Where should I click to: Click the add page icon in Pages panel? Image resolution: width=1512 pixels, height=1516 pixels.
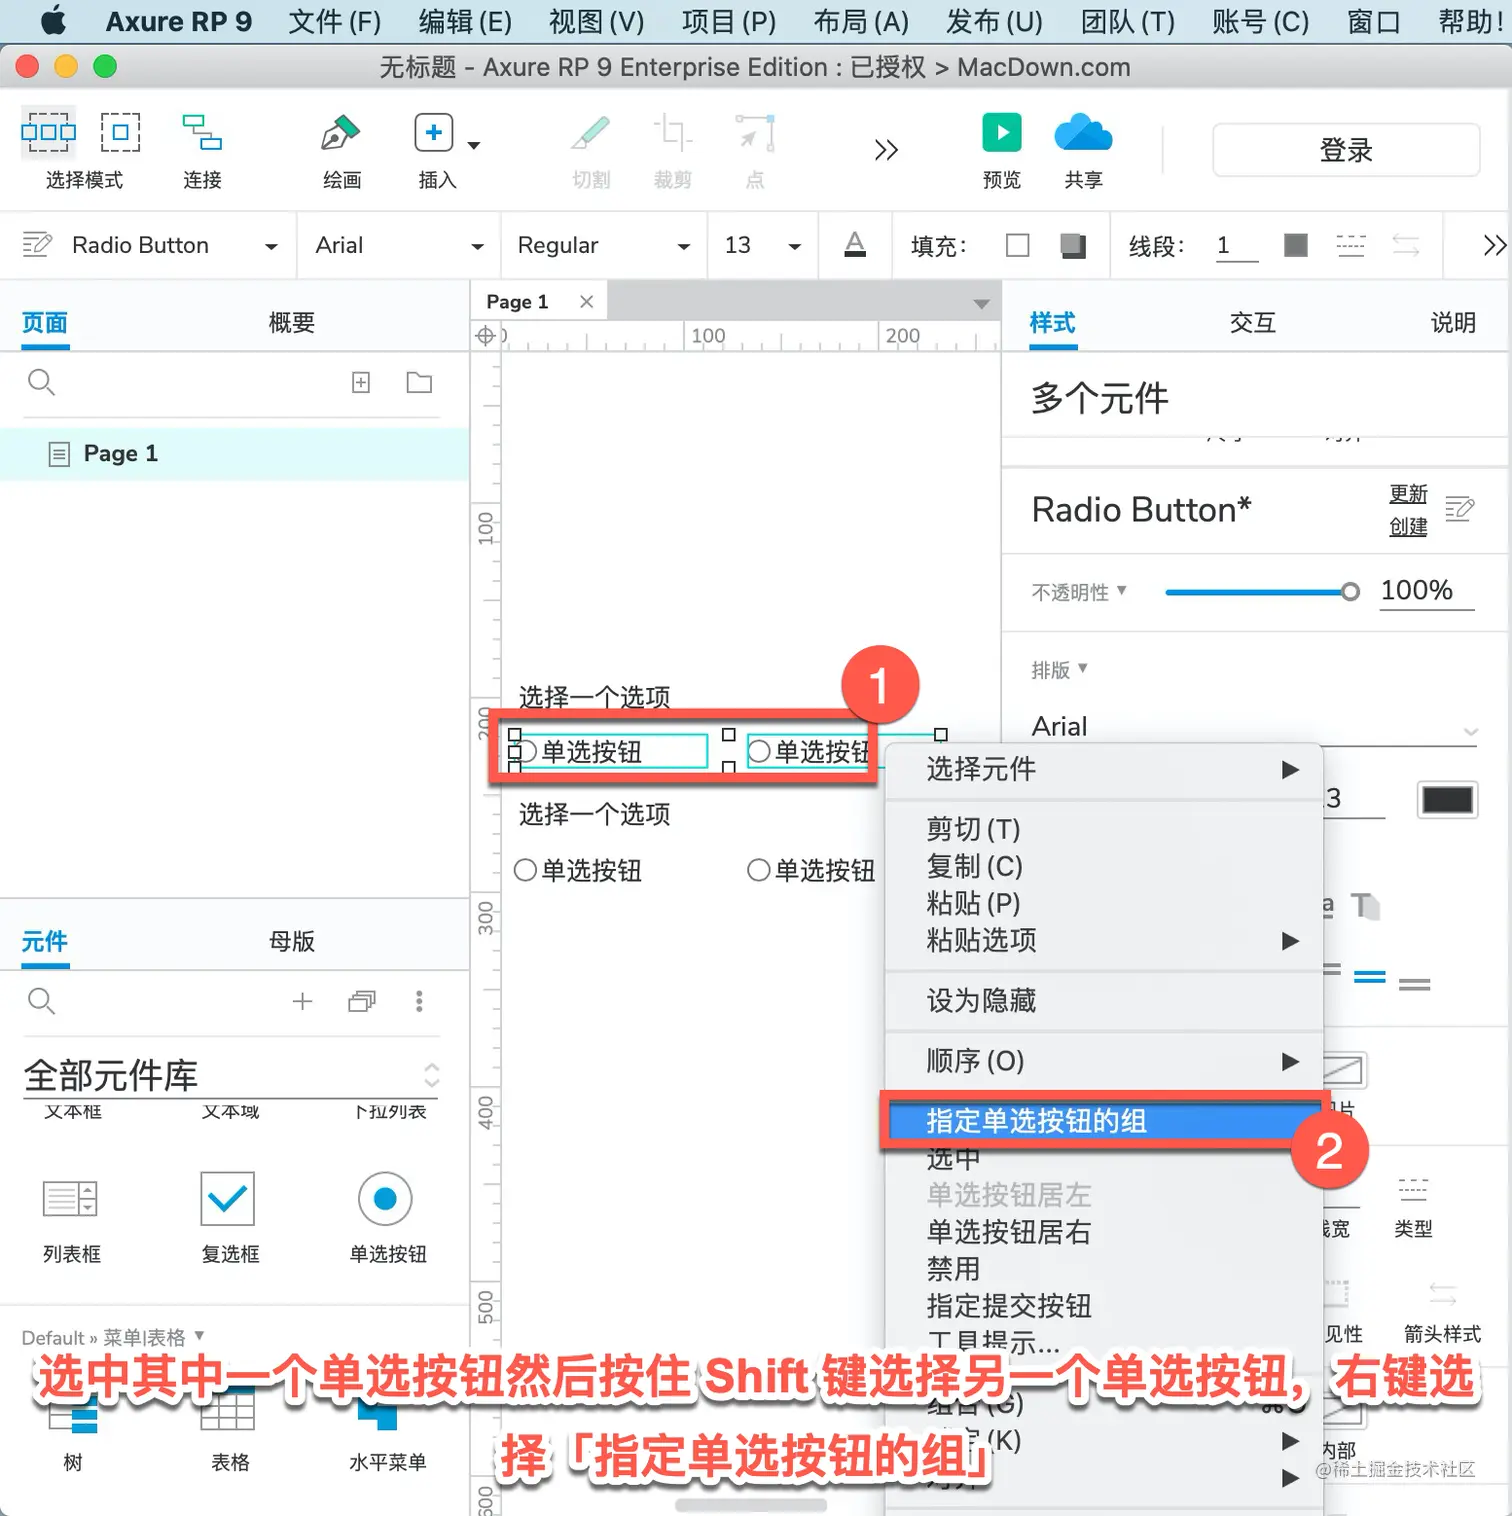click(x=361, y=382)
